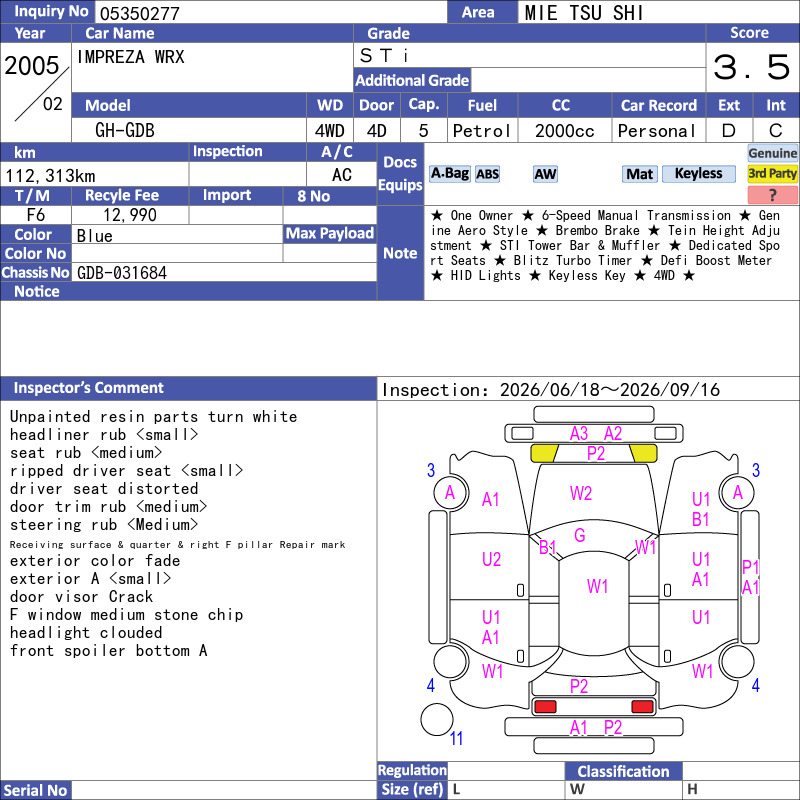
Task: Click the G mark on the car roof diagram
Action: 580,535
